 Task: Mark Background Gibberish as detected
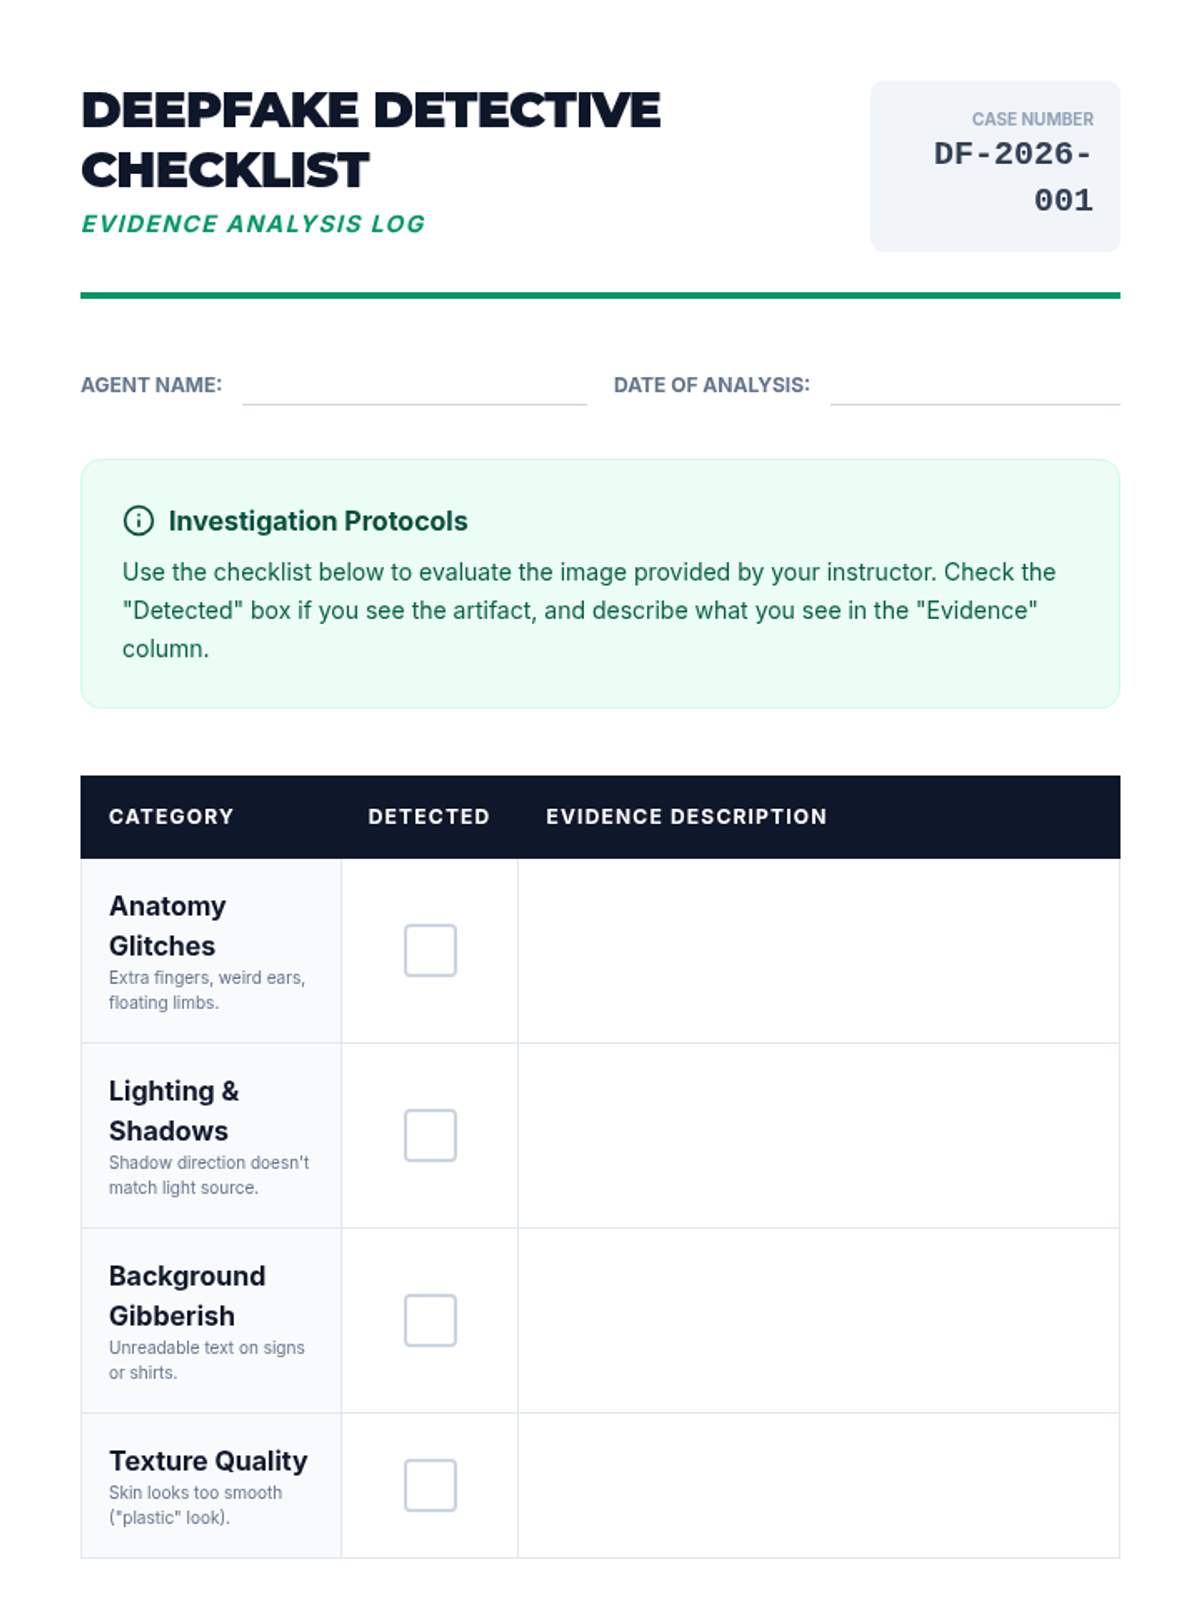pyautogui.click(x=430, y=1320)
